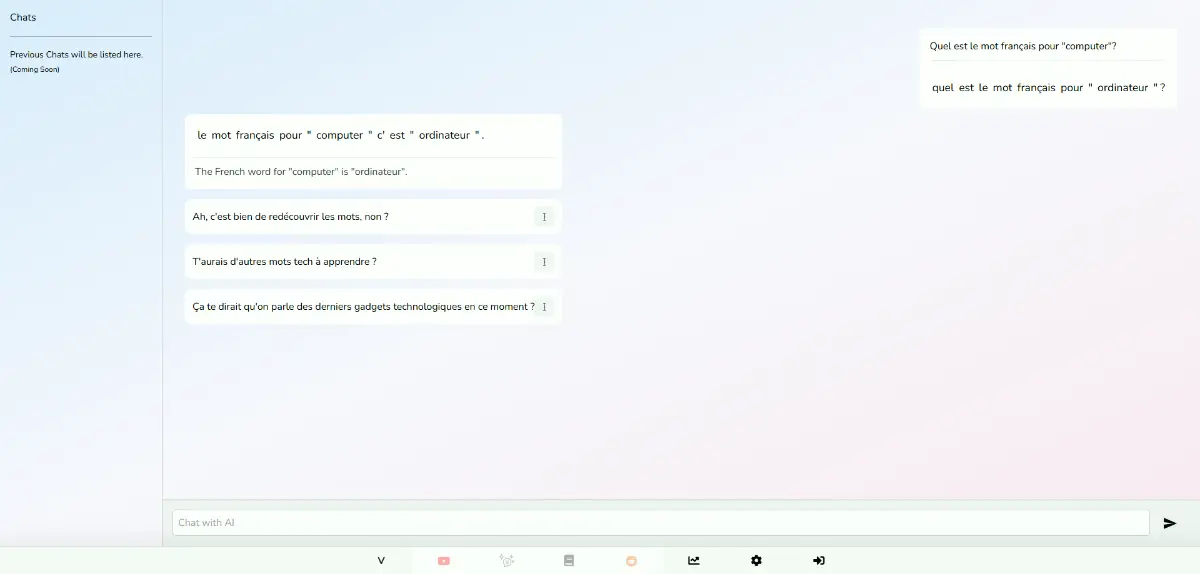Click the send message arrow icon
Screen dimensions: 1200x574
1169,523
